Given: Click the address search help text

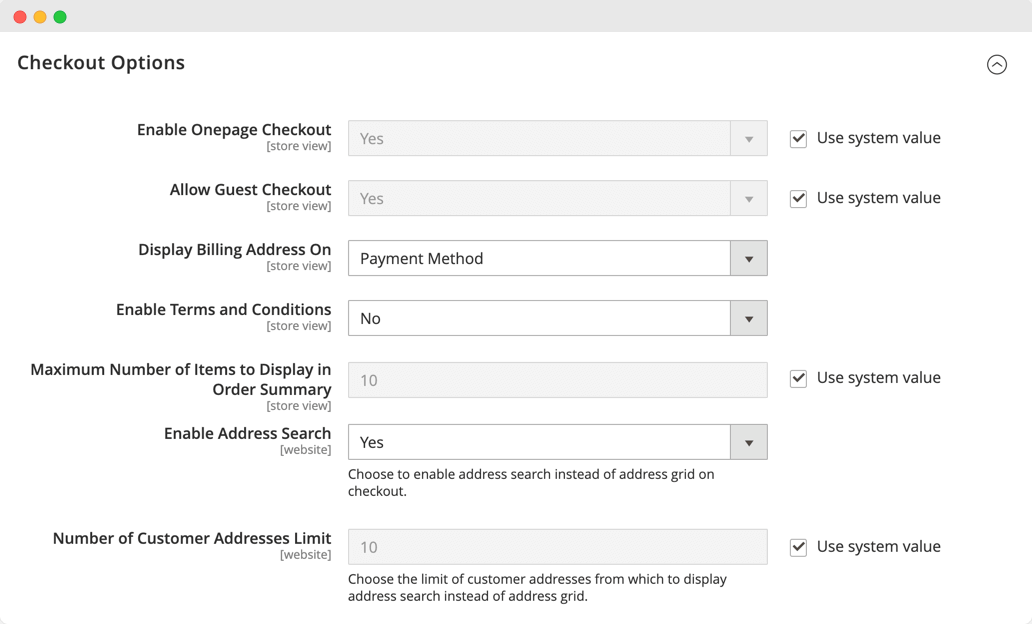Looking at the screenshot, I should pos(531,482).
